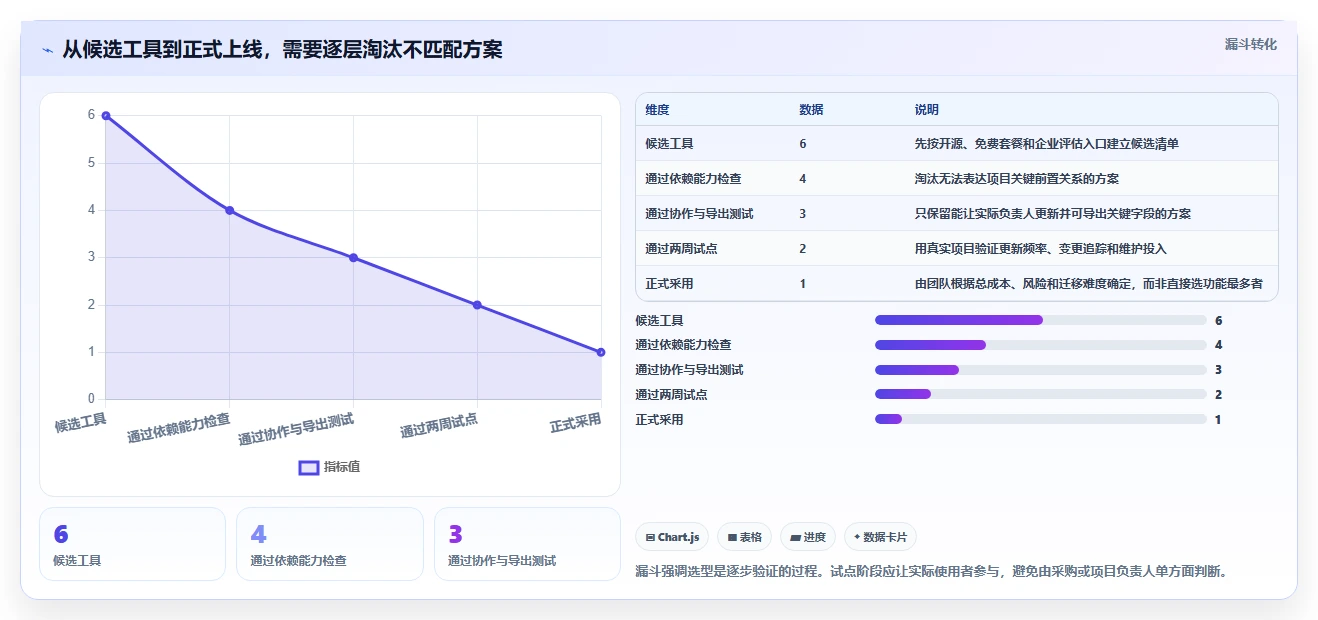Click the summary card showing 3 通过协作与导出测试
The width and height of the screenshot is (1318, 620).
click(x=528, y=544)
